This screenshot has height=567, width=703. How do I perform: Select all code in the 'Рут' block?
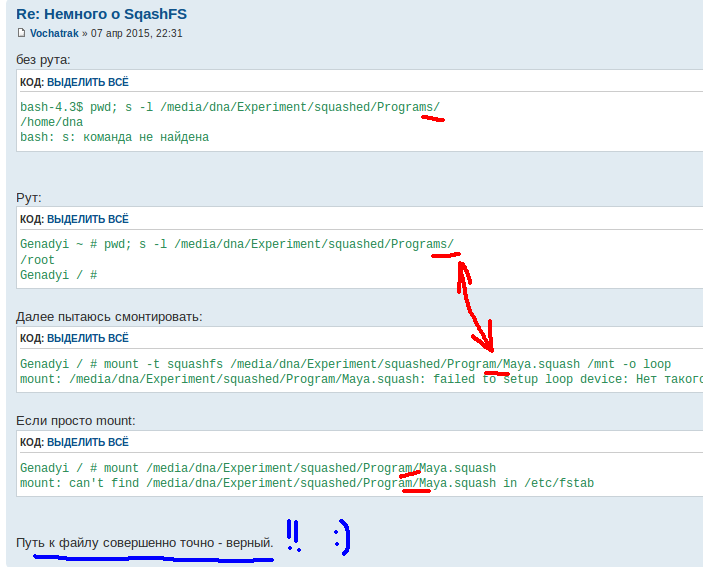88,219
